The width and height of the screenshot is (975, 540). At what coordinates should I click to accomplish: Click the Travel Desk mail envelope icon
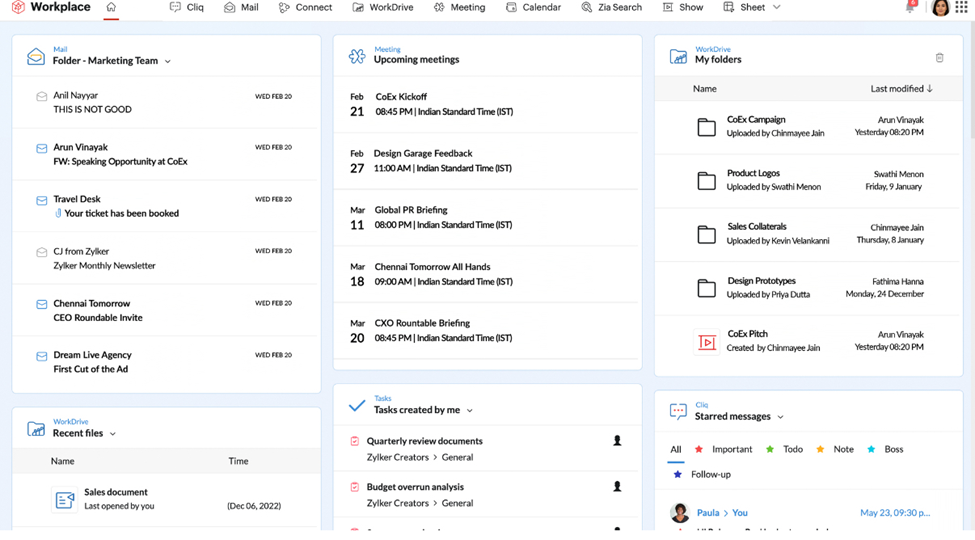coord(42,200)
